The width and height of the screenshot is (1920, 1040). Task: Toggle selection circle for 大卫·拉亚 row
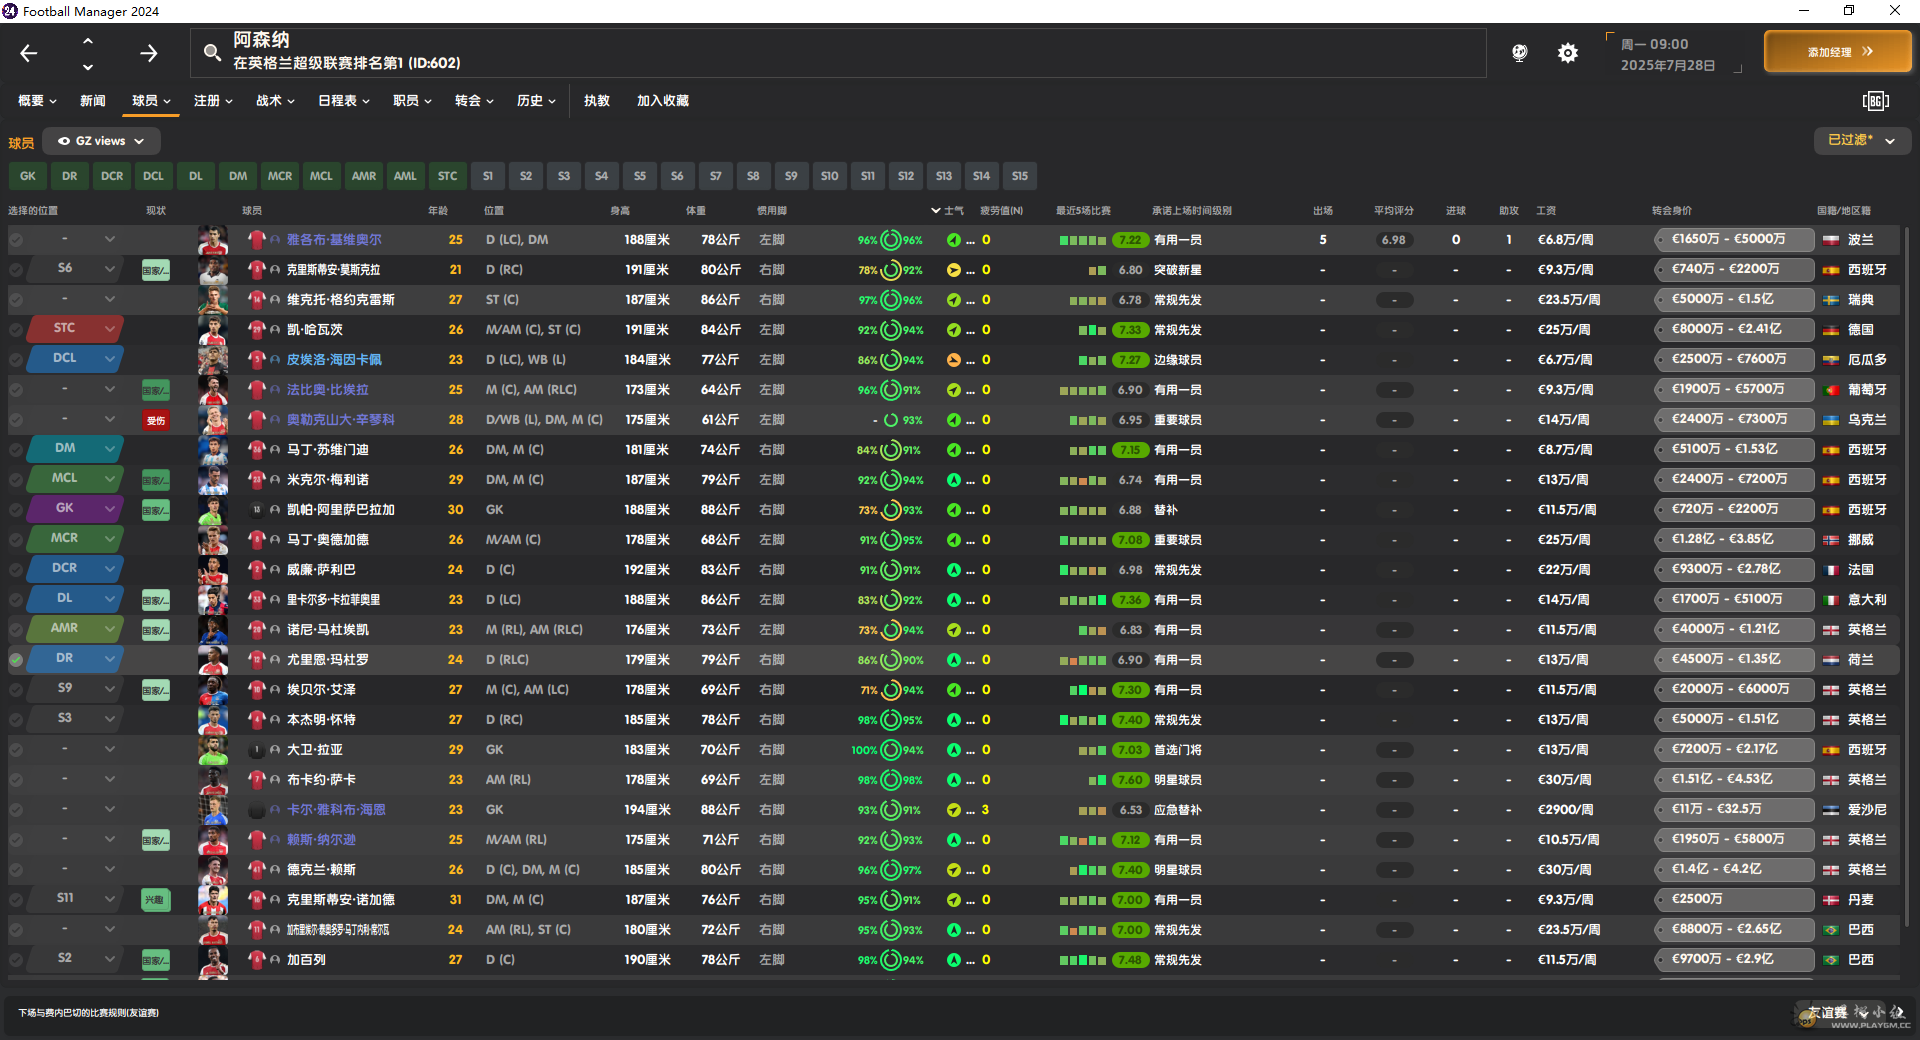(x=16, y=750)
